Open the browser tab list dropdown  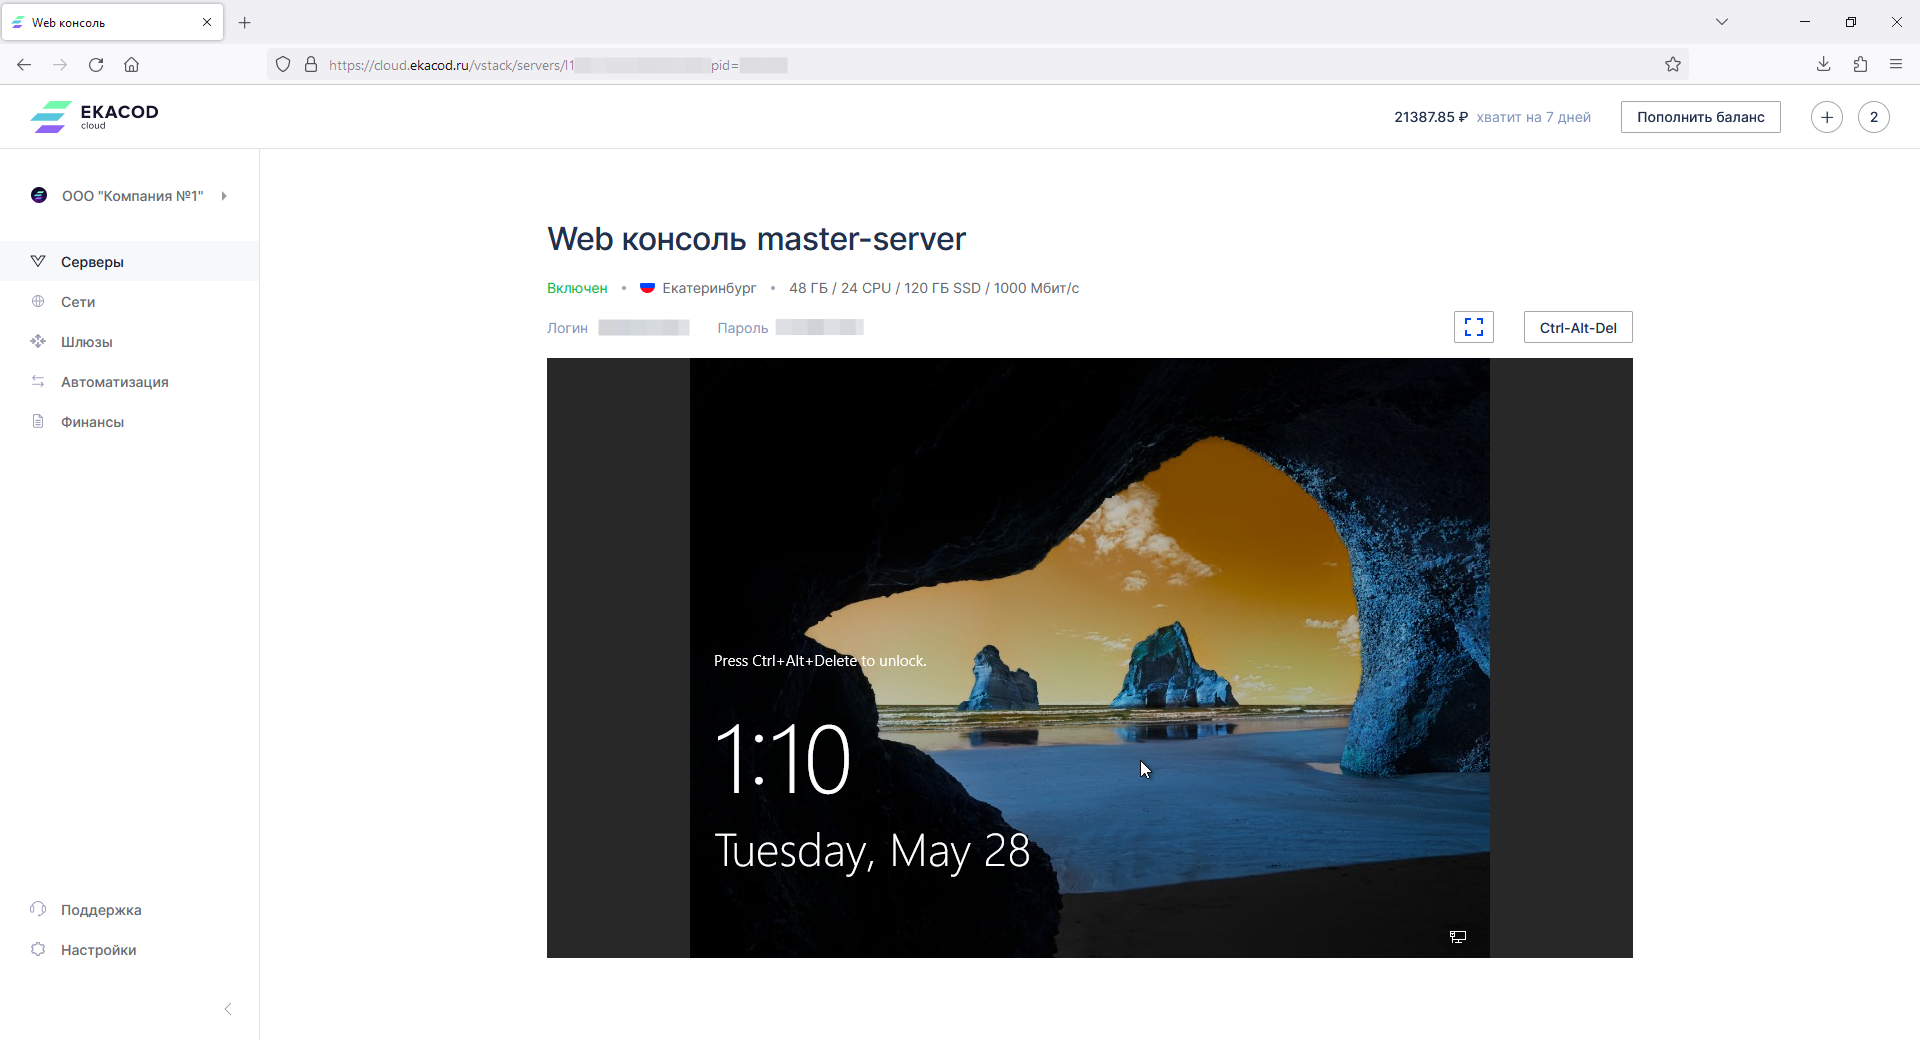1722,22
